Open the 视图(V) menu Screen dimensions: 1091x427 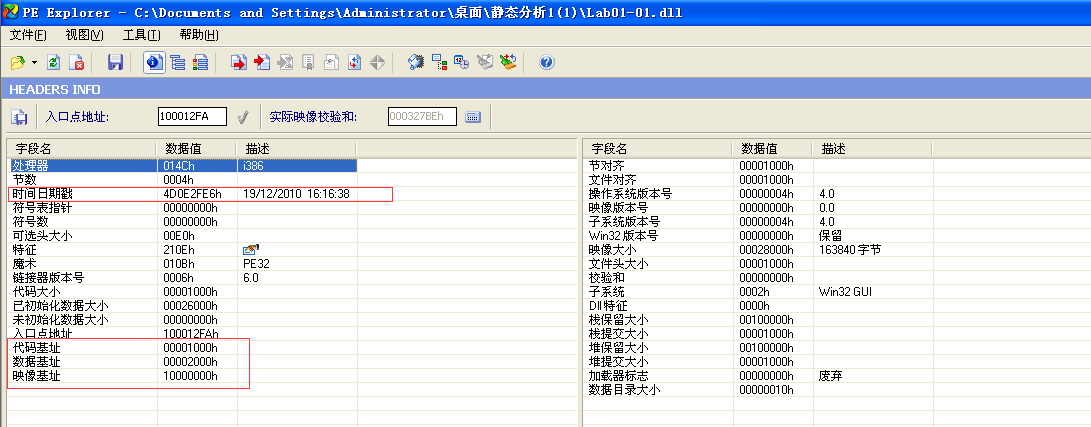click(x=84, y=35)
